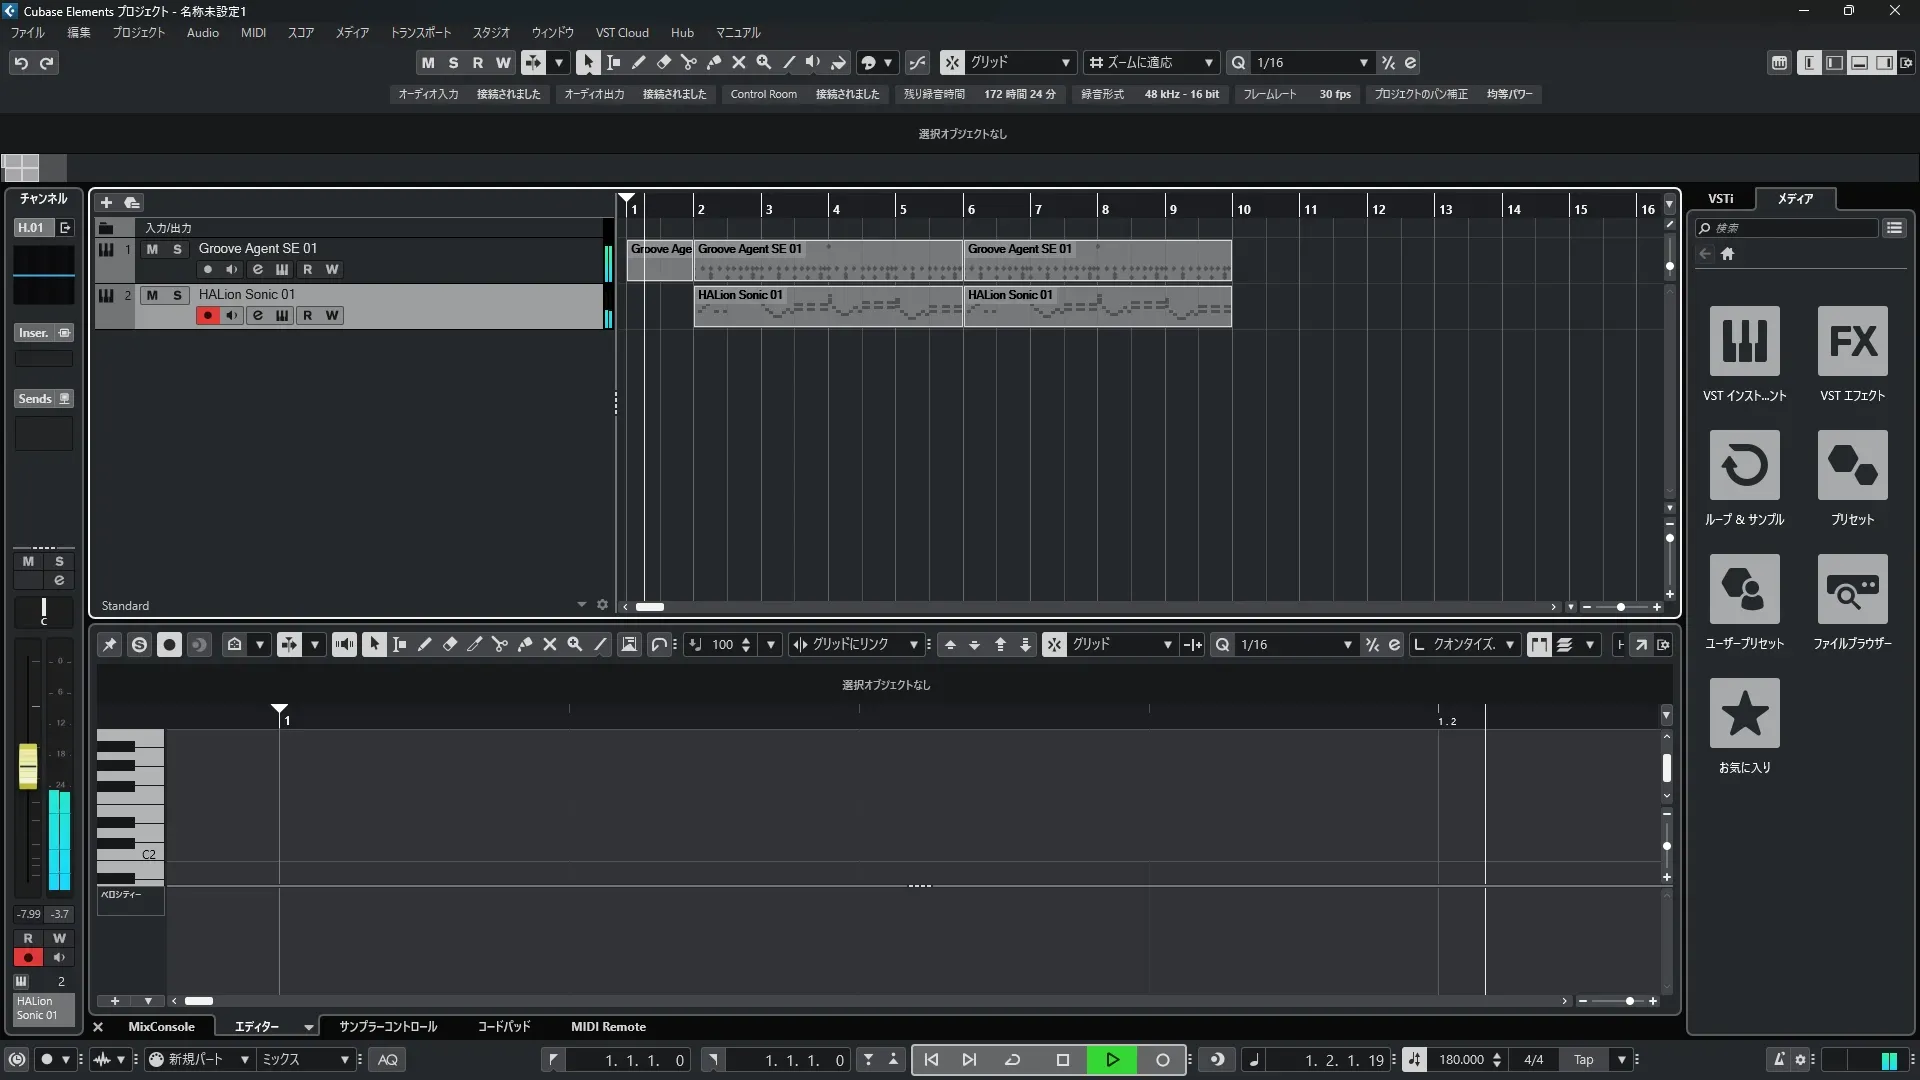Viewport: 1920px width, 1080px height.
Task: Open the Loops & Samples tile
Action: point(1744,465)
